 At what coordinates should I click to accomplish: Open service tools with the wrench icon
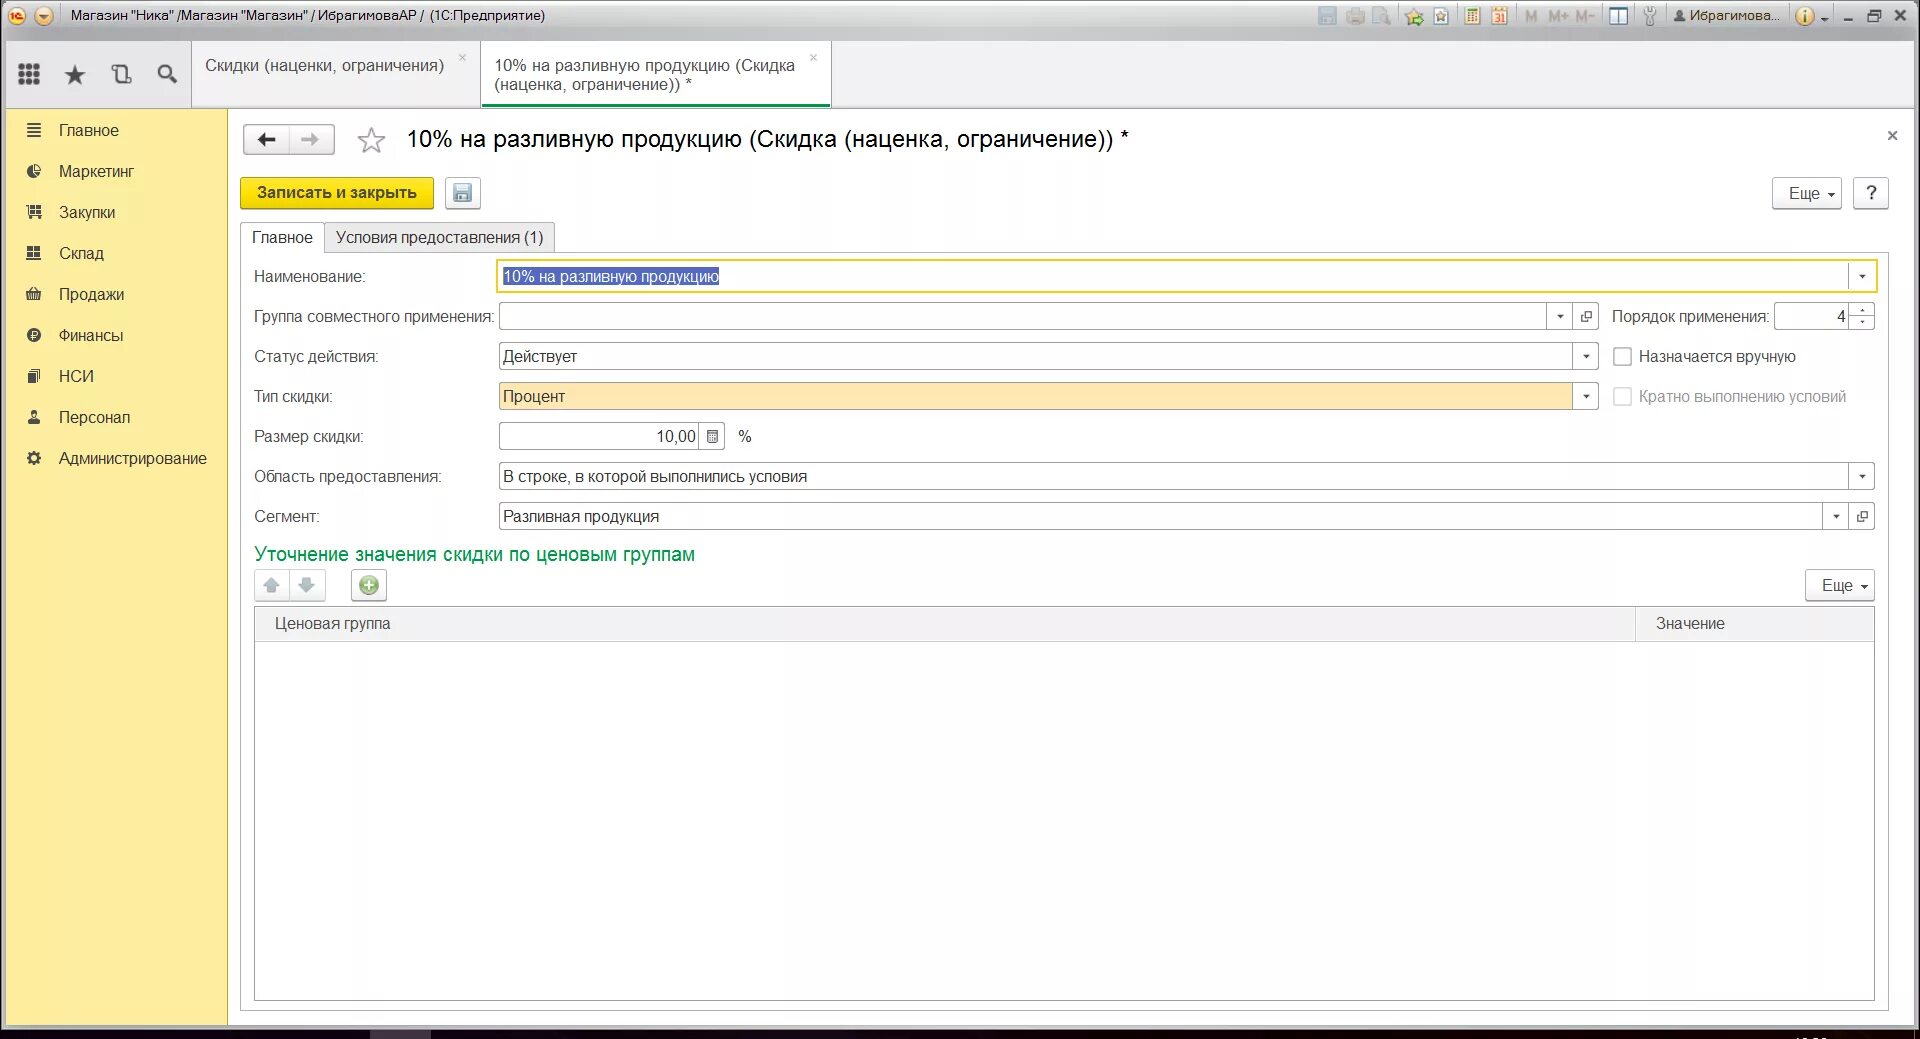pos(1650,16)
